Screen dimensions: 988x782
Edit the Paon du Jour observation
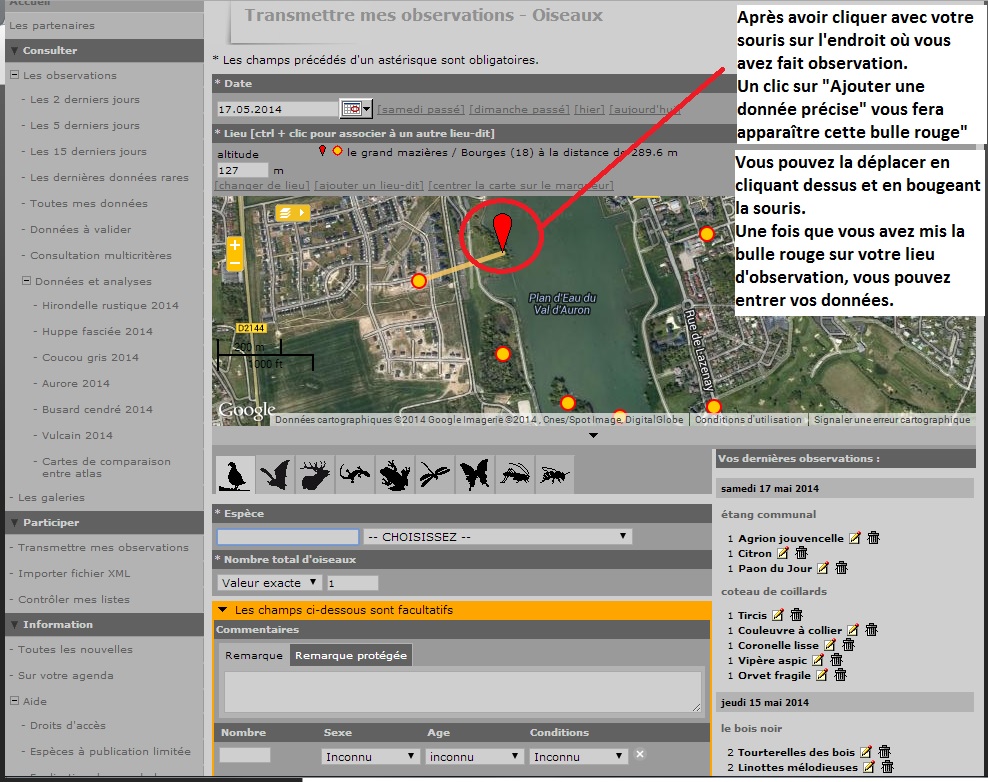tap(823, 568)
